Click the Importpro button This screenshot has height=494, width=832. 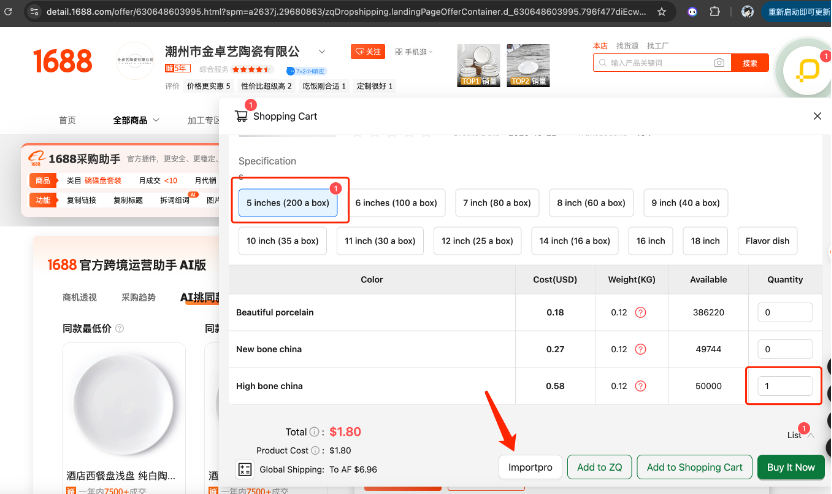(x=530, y=467)
